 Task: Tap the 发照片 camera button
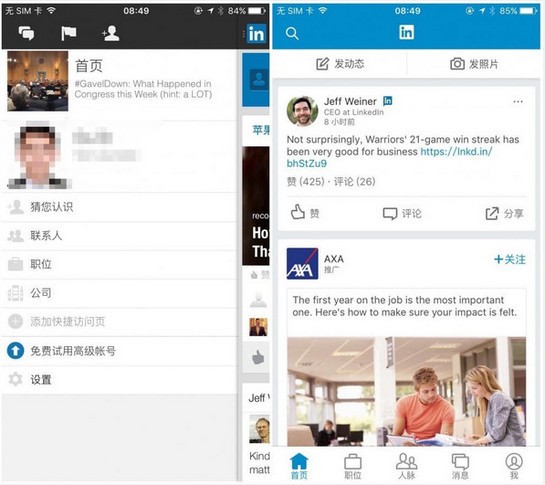pos(474,64)
